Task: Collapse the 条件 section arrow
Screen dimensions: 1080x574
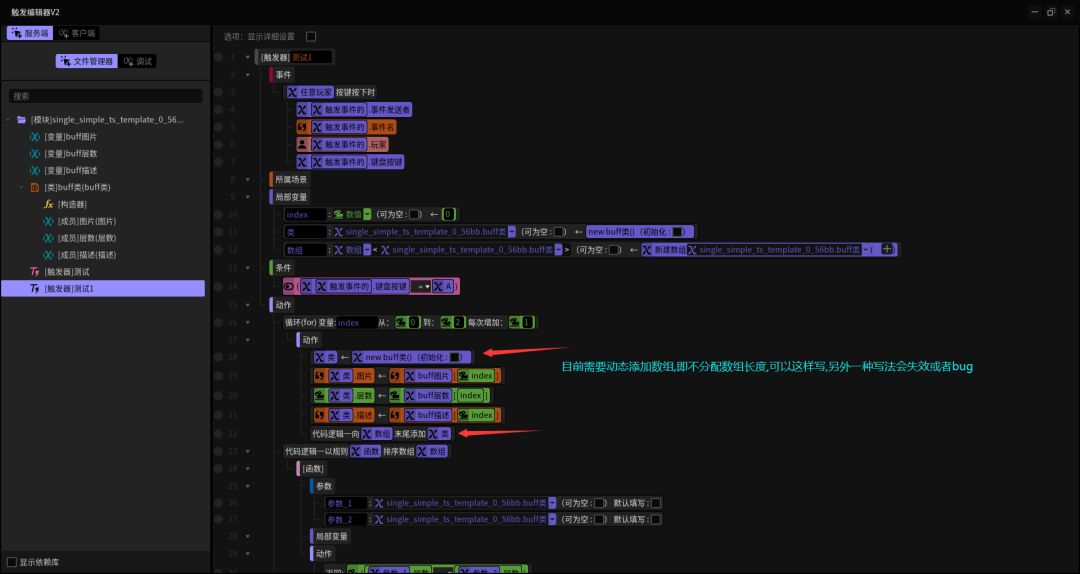Action: point(247,267)
